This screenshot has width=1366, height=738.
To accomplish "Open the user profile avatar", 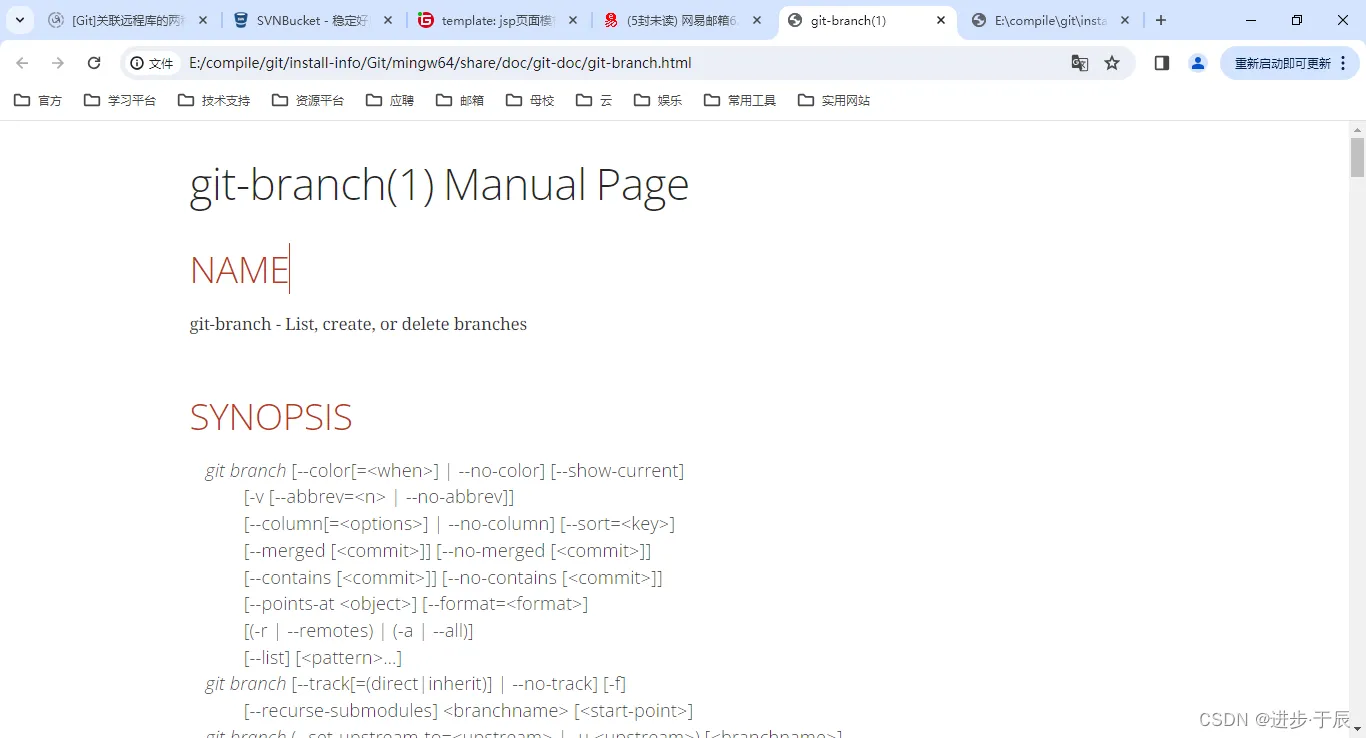I will tap(1197, 63).
